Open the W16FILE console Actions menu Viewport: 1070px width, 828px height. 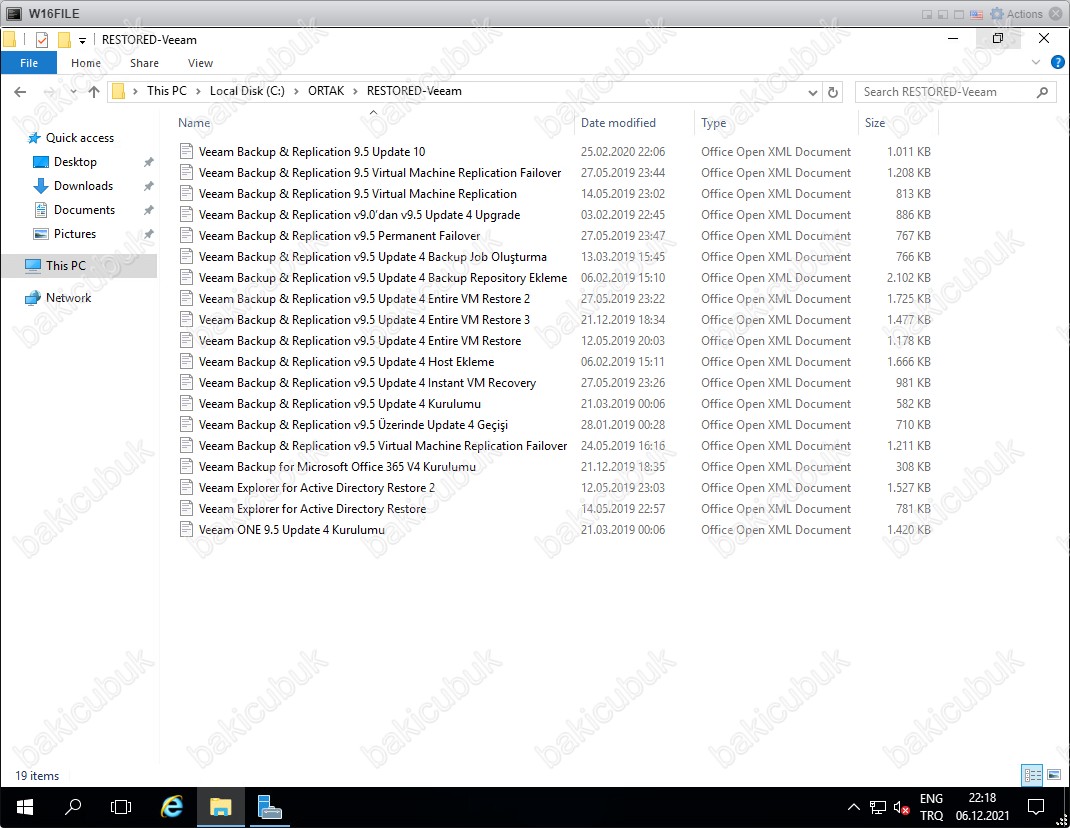pos(1016,14)
